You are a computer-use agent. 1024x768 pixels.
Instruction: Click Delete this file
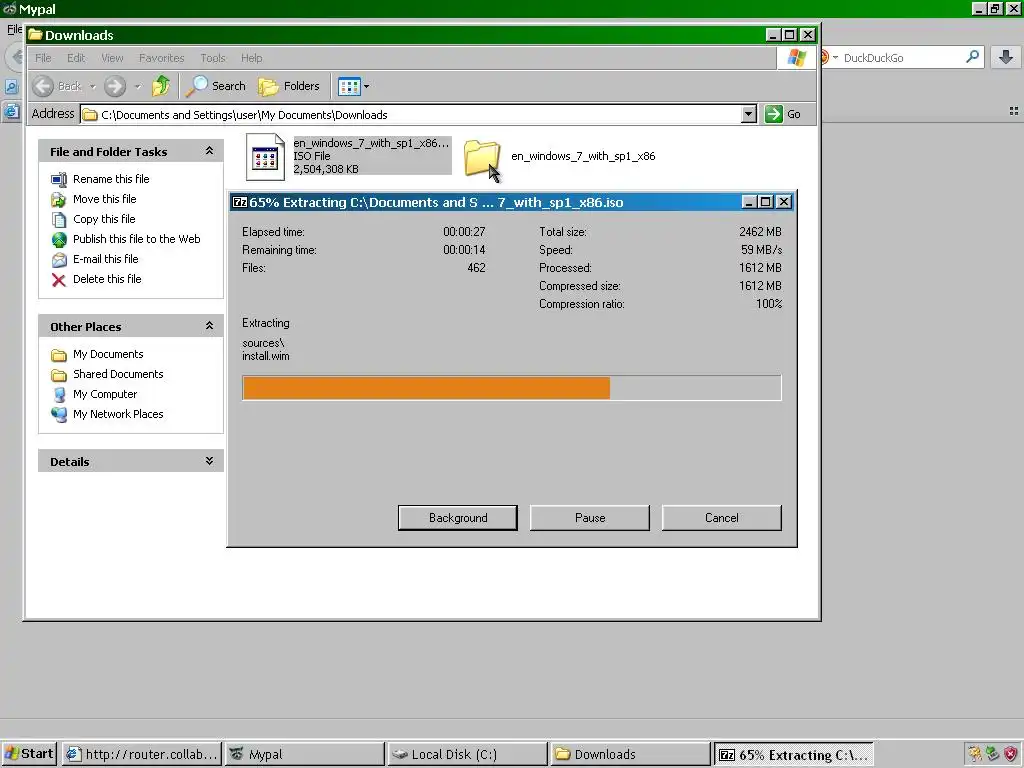107,279
